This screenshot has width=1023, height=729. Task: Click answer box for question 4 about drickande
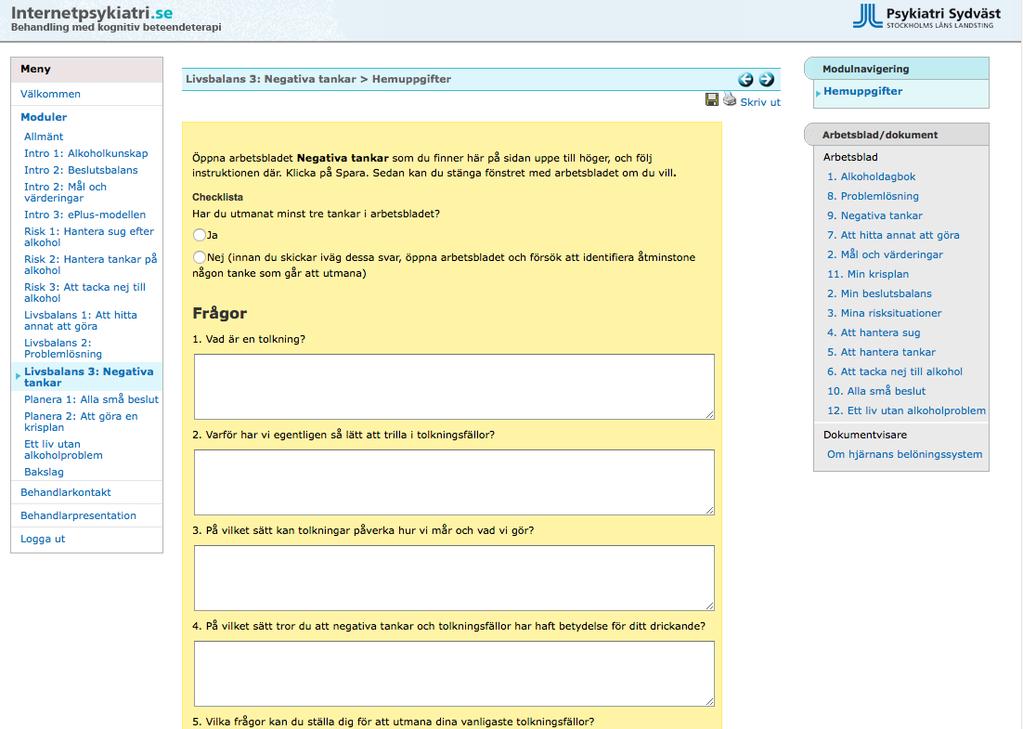(x=454, y=674)
